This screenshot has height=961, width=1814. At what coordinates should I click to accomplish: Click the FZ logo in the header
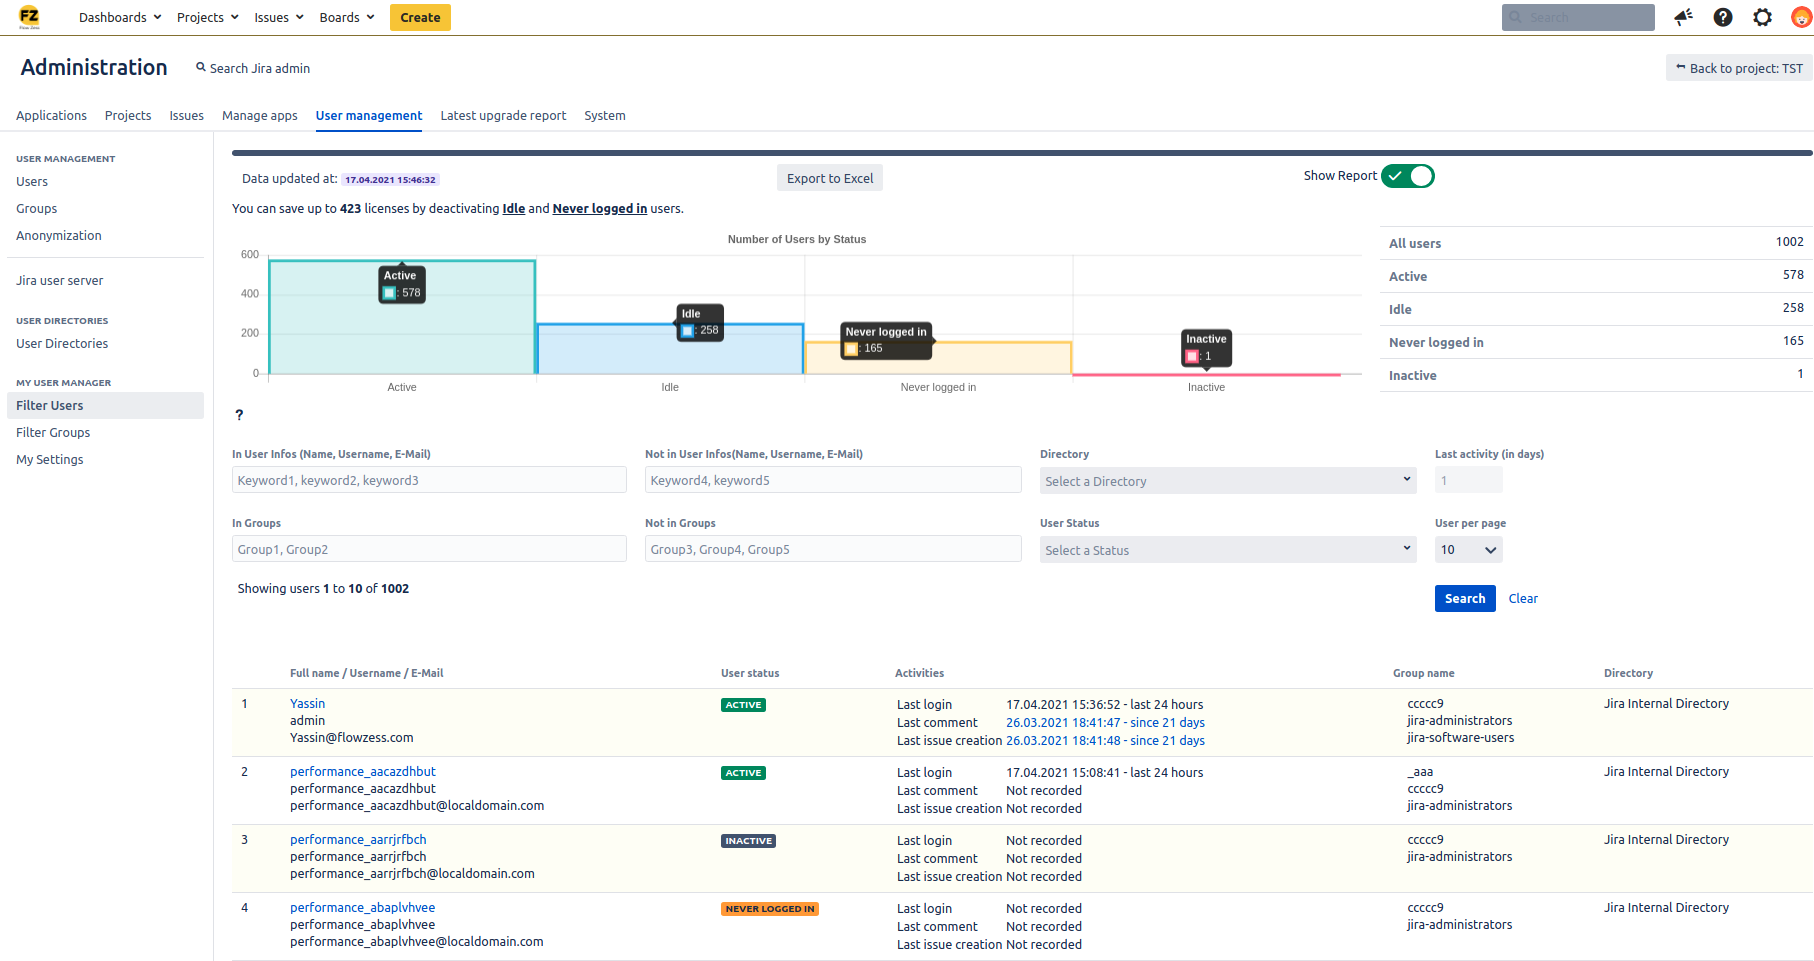[x=29, y=17]
